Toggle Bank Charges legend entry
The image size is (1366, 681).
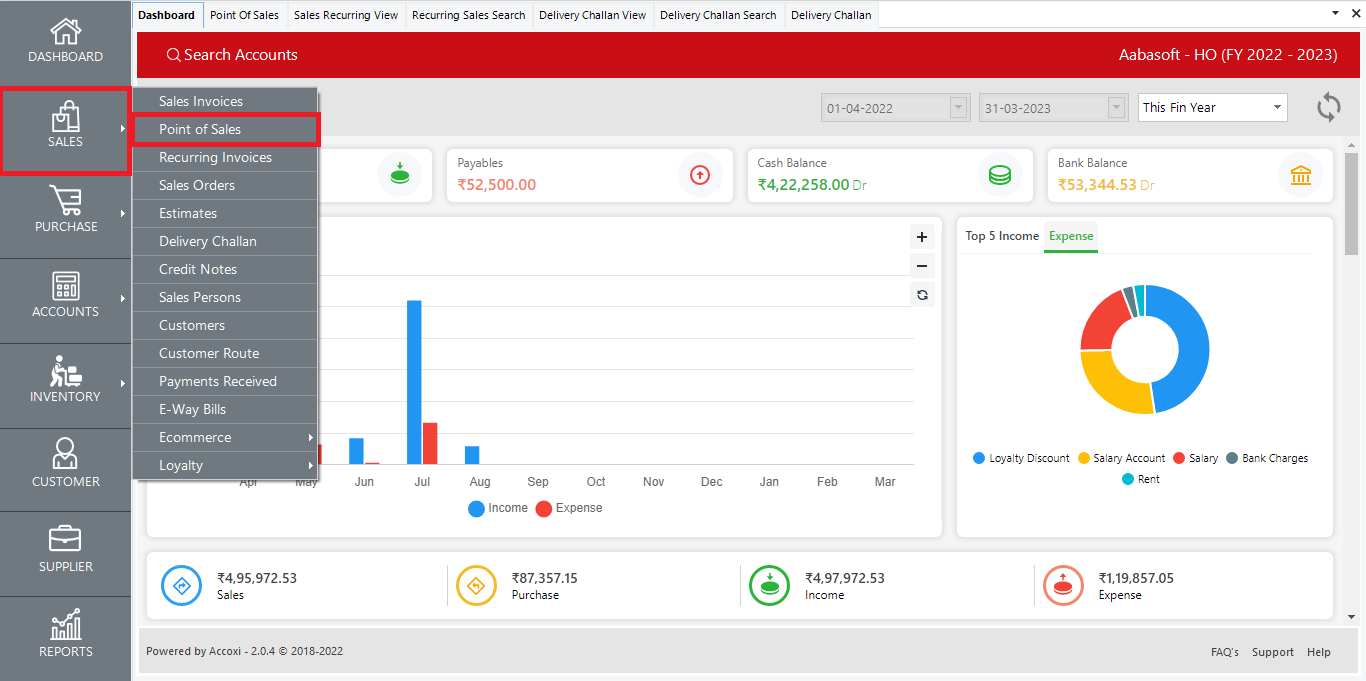click(x=1267, y=458)
